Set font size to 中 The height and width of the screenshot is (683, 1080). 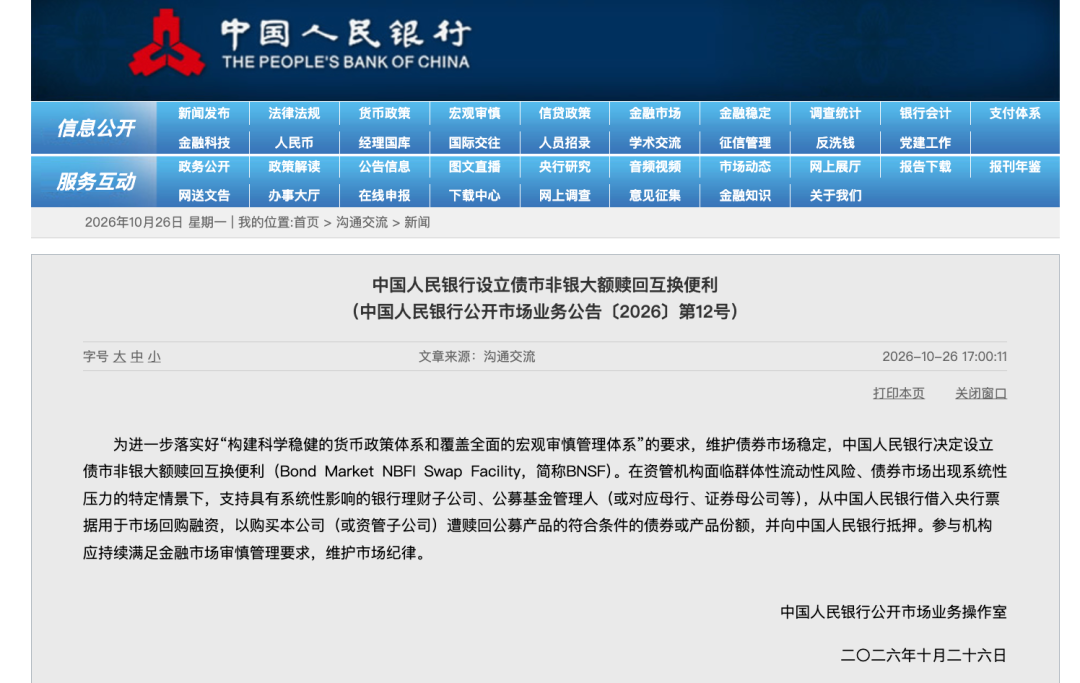click(x=136, y=357)
